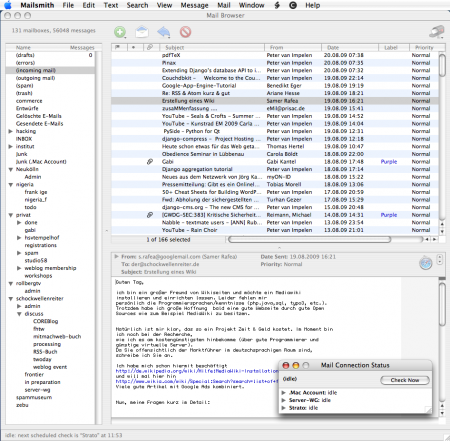
Task: Open the scripts menu icon
Action: coord(277,5)
